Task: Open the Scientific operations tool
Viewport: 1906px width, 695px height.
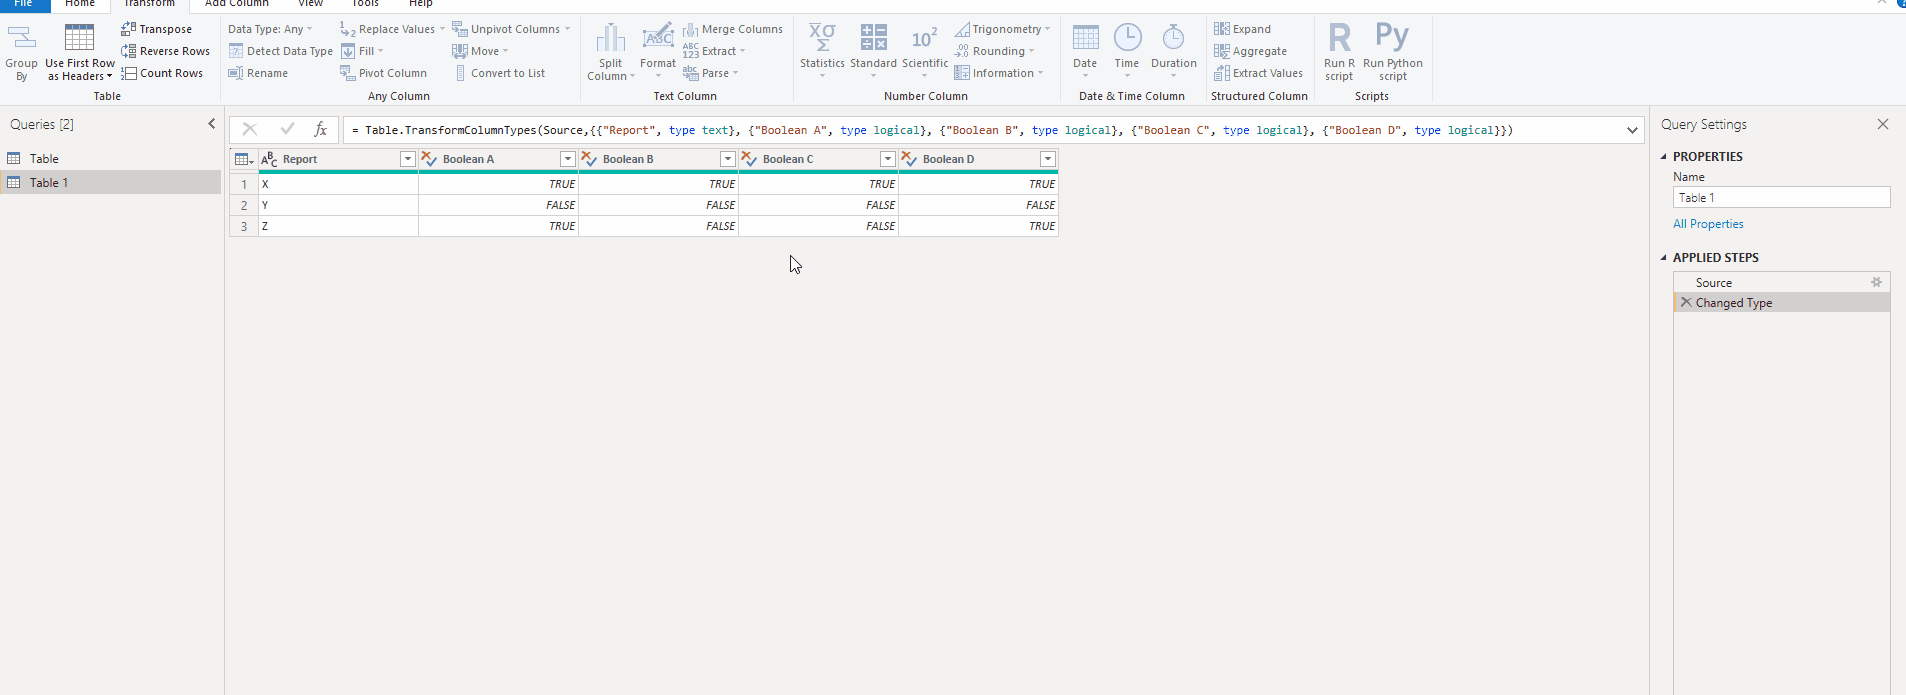Action: pos(925,52)
